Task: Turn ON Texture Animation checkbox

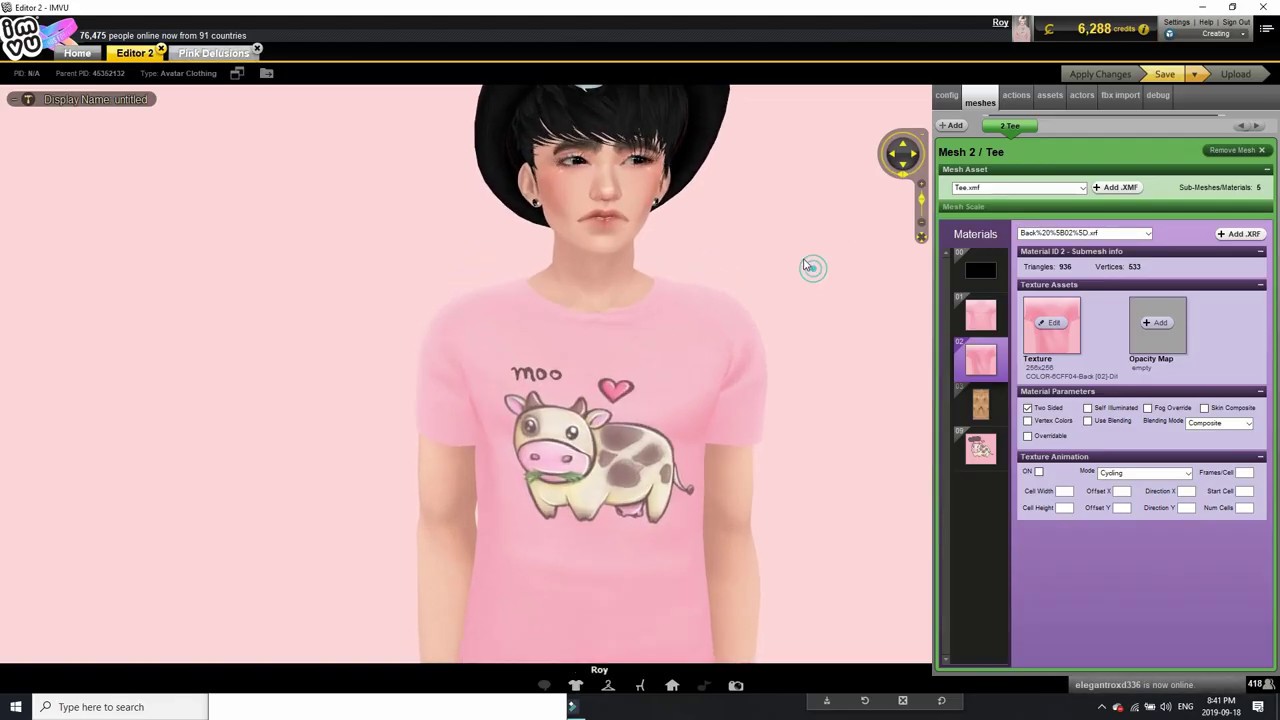Action: tap(1038, 472)
